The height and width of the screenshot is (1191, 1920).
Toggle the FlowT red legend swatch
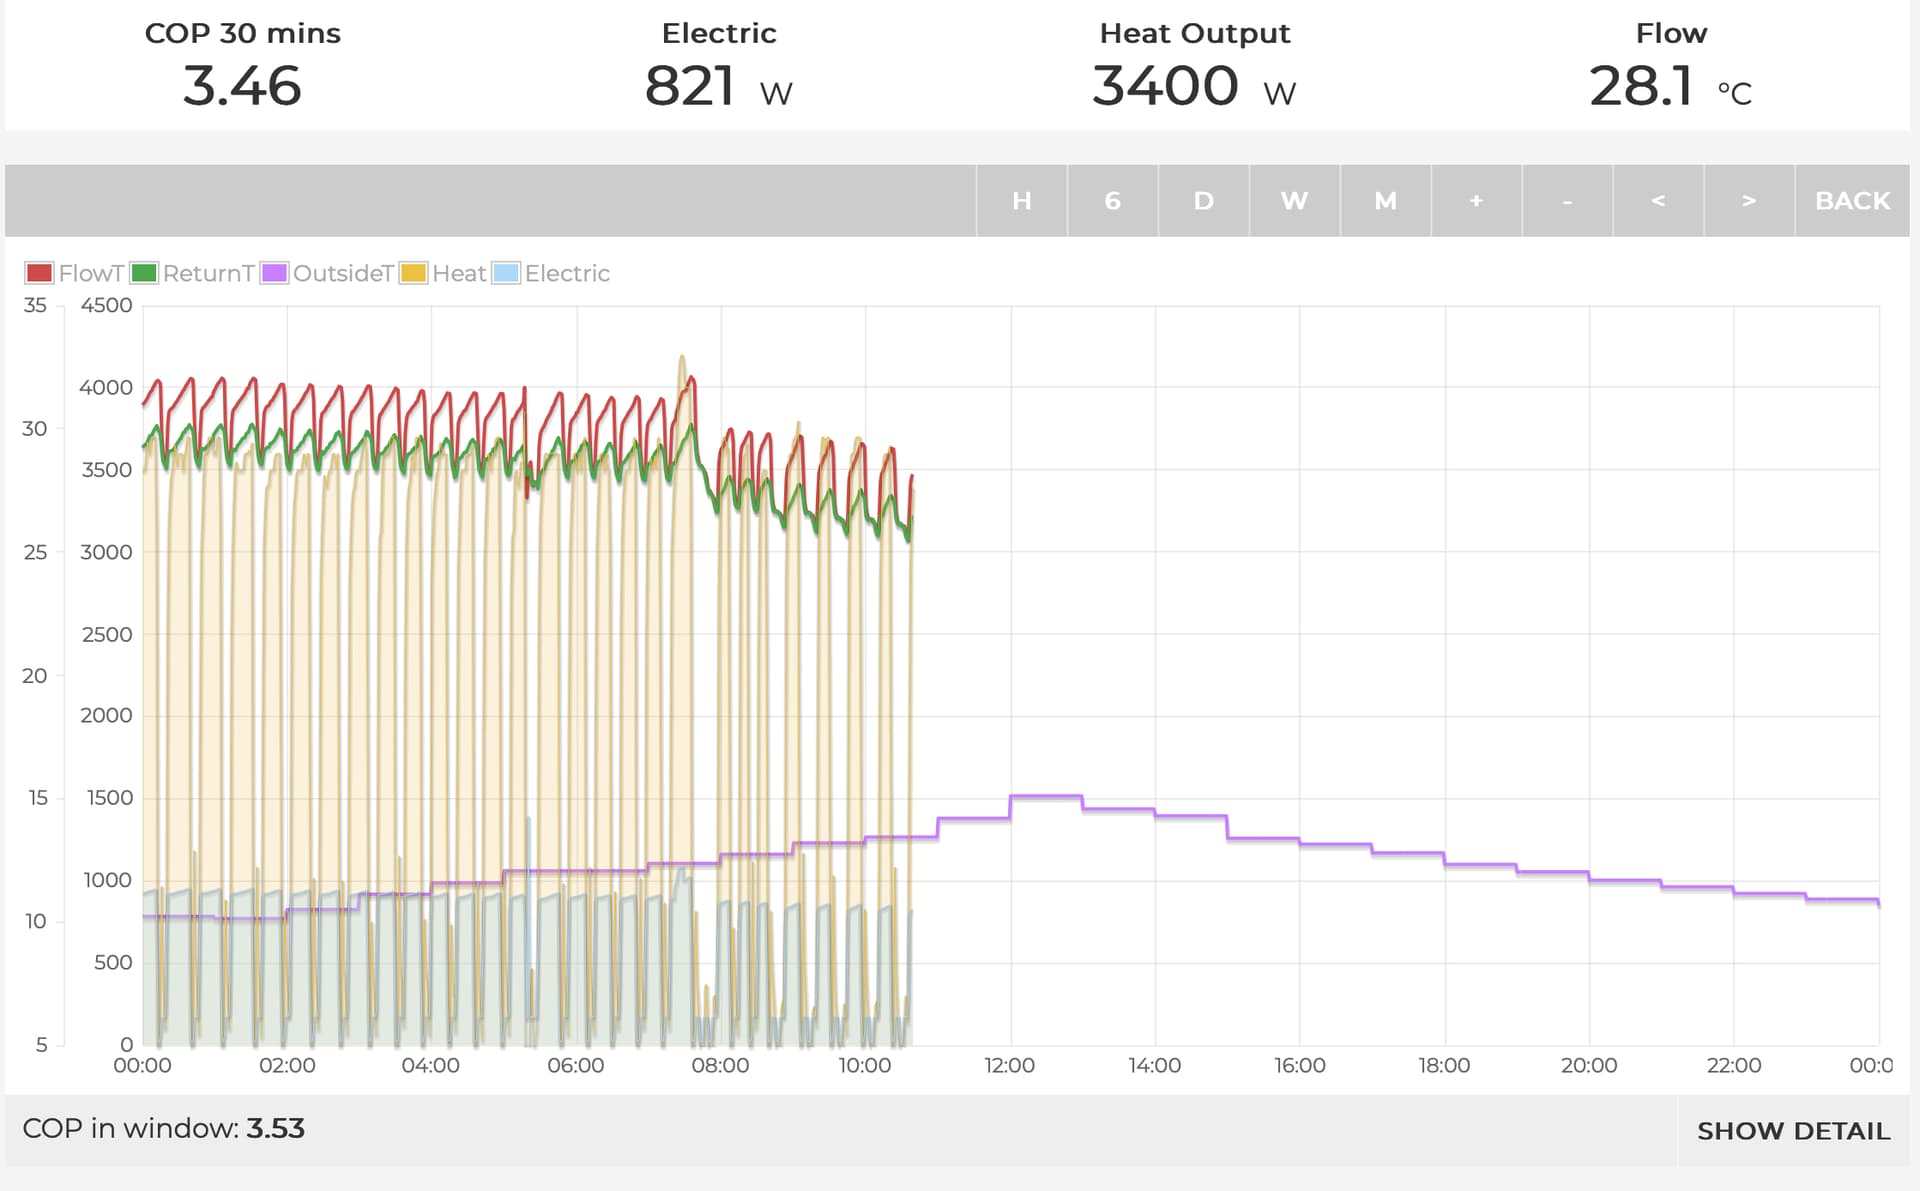(x=39, y=273)
